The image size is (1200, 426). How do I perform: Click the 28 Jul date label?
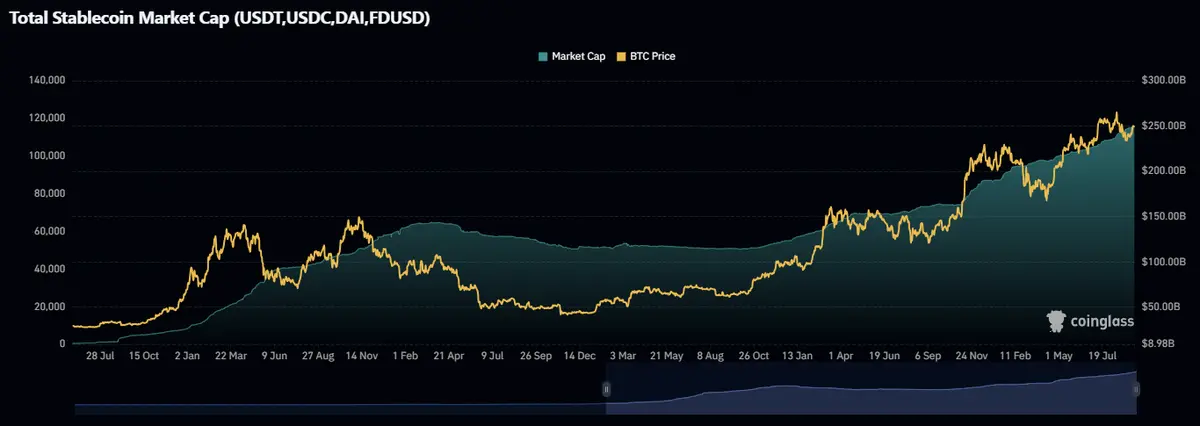pyautogui.click(x=102, y=355)
